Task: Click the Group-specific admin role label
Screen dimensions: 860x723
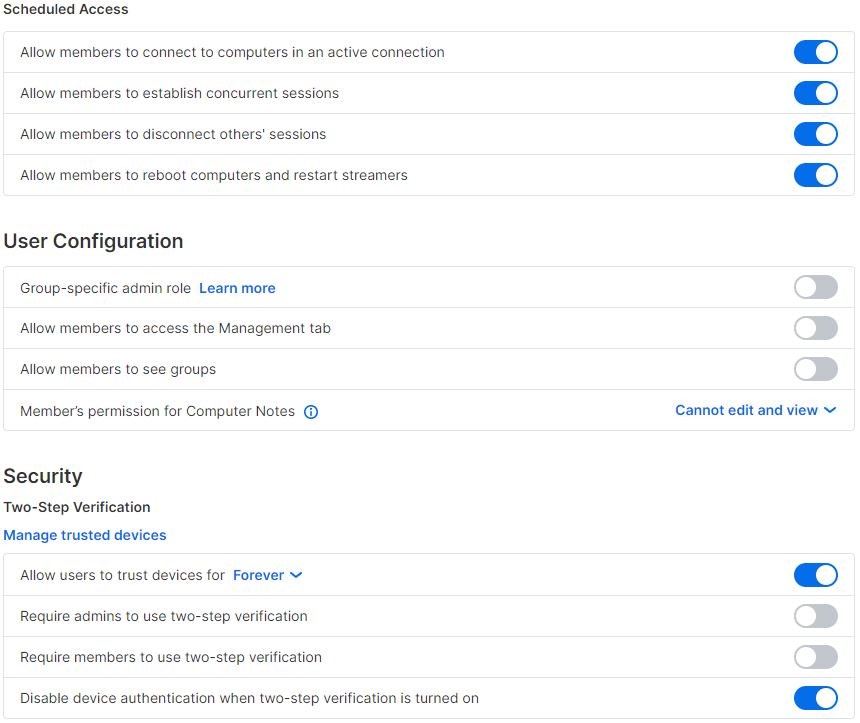Action: pos(105,288)
